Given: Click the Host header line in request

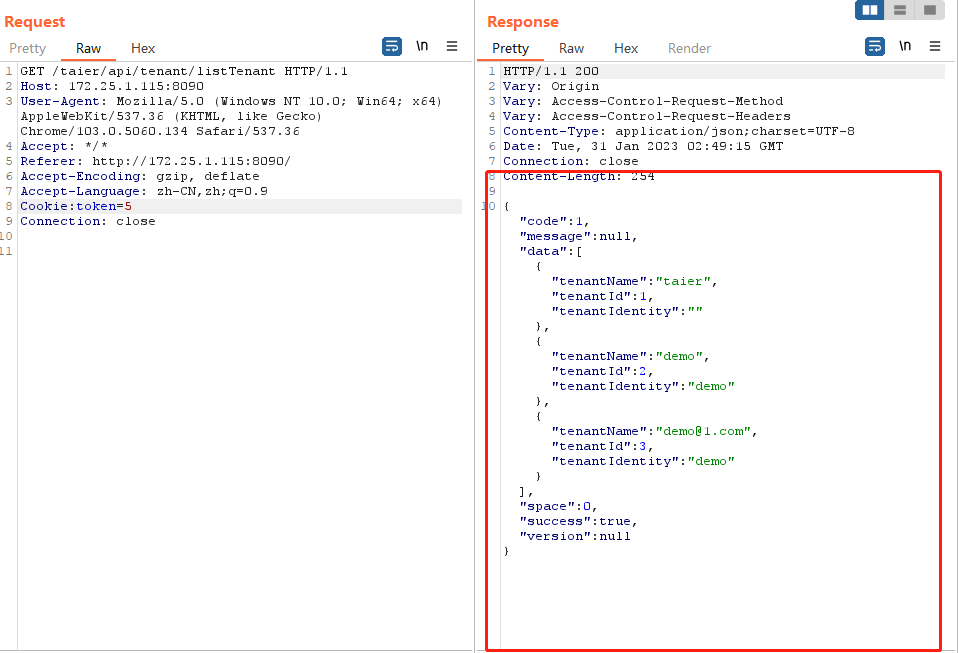Looking at the screenshot, I should click(x=112, y=86).
